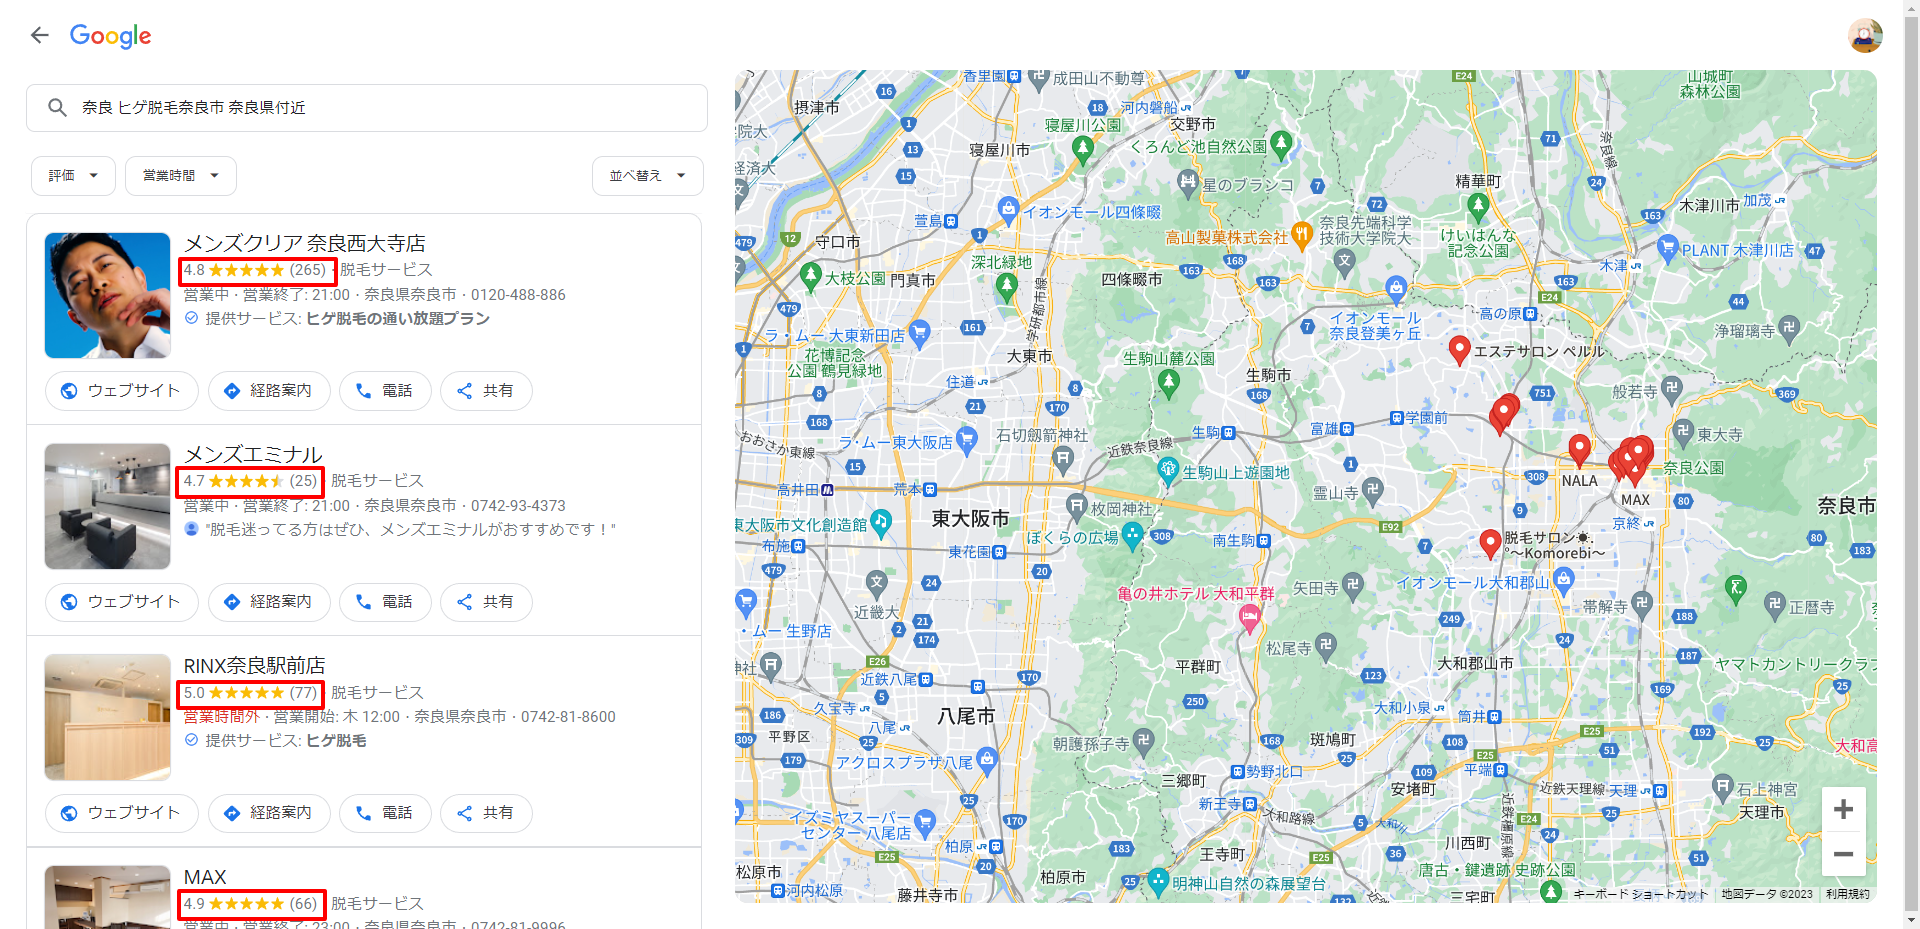The height and width of the screenshot is (929, 1920).
Task: Open the 評価 rating filter dropdown
Action: pyautogui.click(x=73, y=176)
